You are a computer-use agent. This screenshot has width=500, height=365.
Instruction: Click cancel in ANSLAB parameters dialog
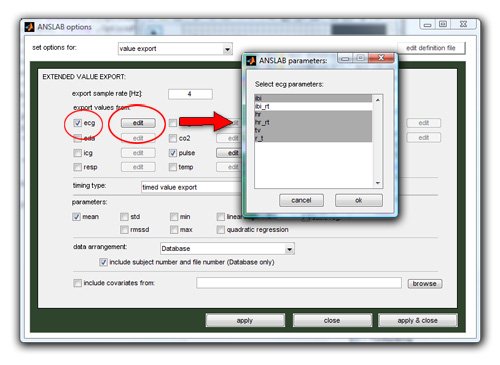(x=301, y=200)
